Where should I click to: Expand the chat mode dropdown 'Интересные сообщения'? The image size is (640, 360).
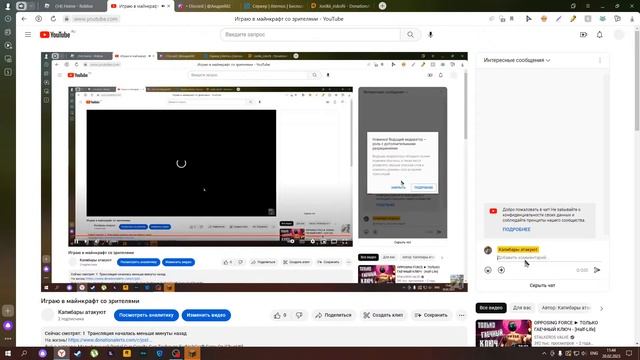[517, 60]
